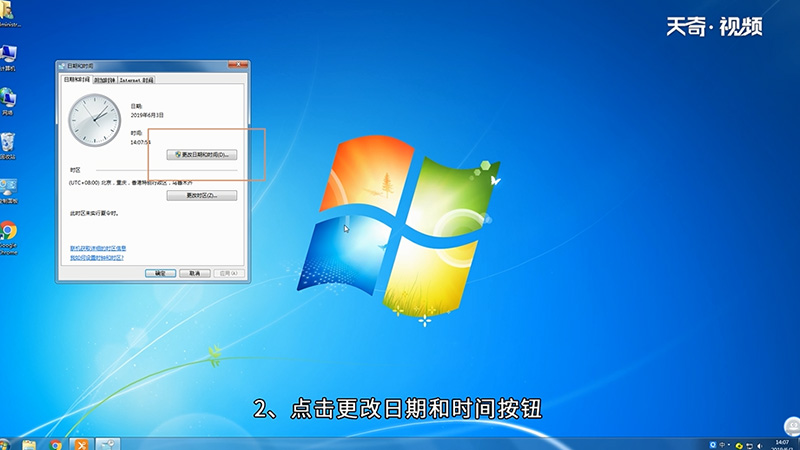Click the Cancel button in the dialog
800x450 pixels.
click(x=195, y=273)
